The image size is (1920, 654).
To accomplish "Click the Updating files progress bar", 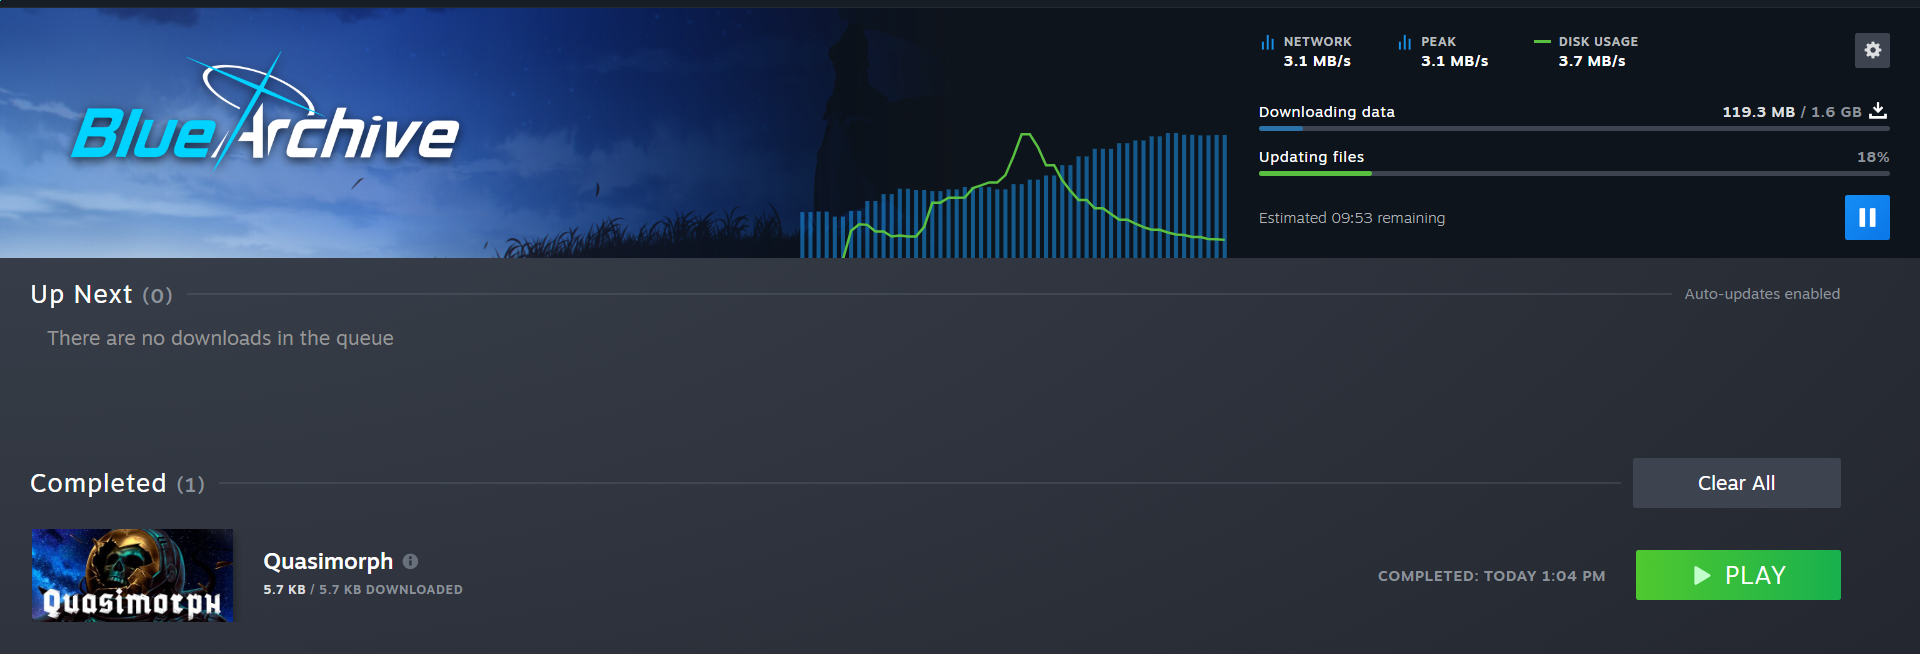I will coord(1574,173).
